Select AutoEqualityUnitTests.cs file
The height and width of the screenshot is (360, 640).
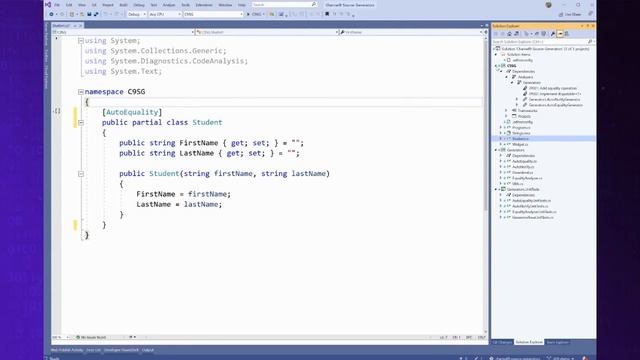pyautogui.click(x=531, y=200)
